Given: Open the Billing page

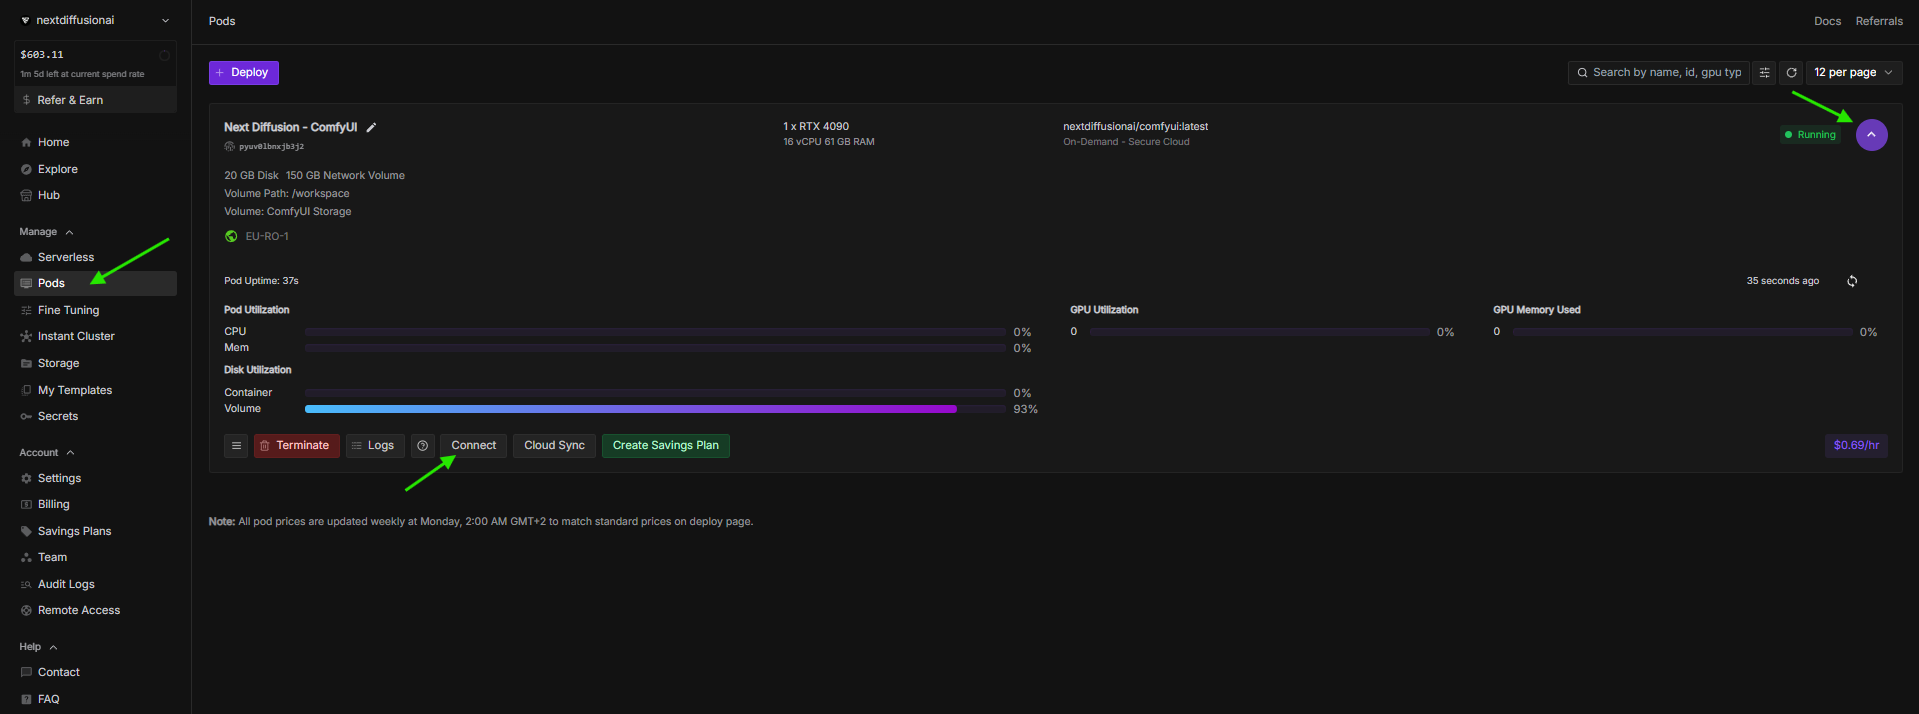Looking at the screenshot, I should 95,505.
